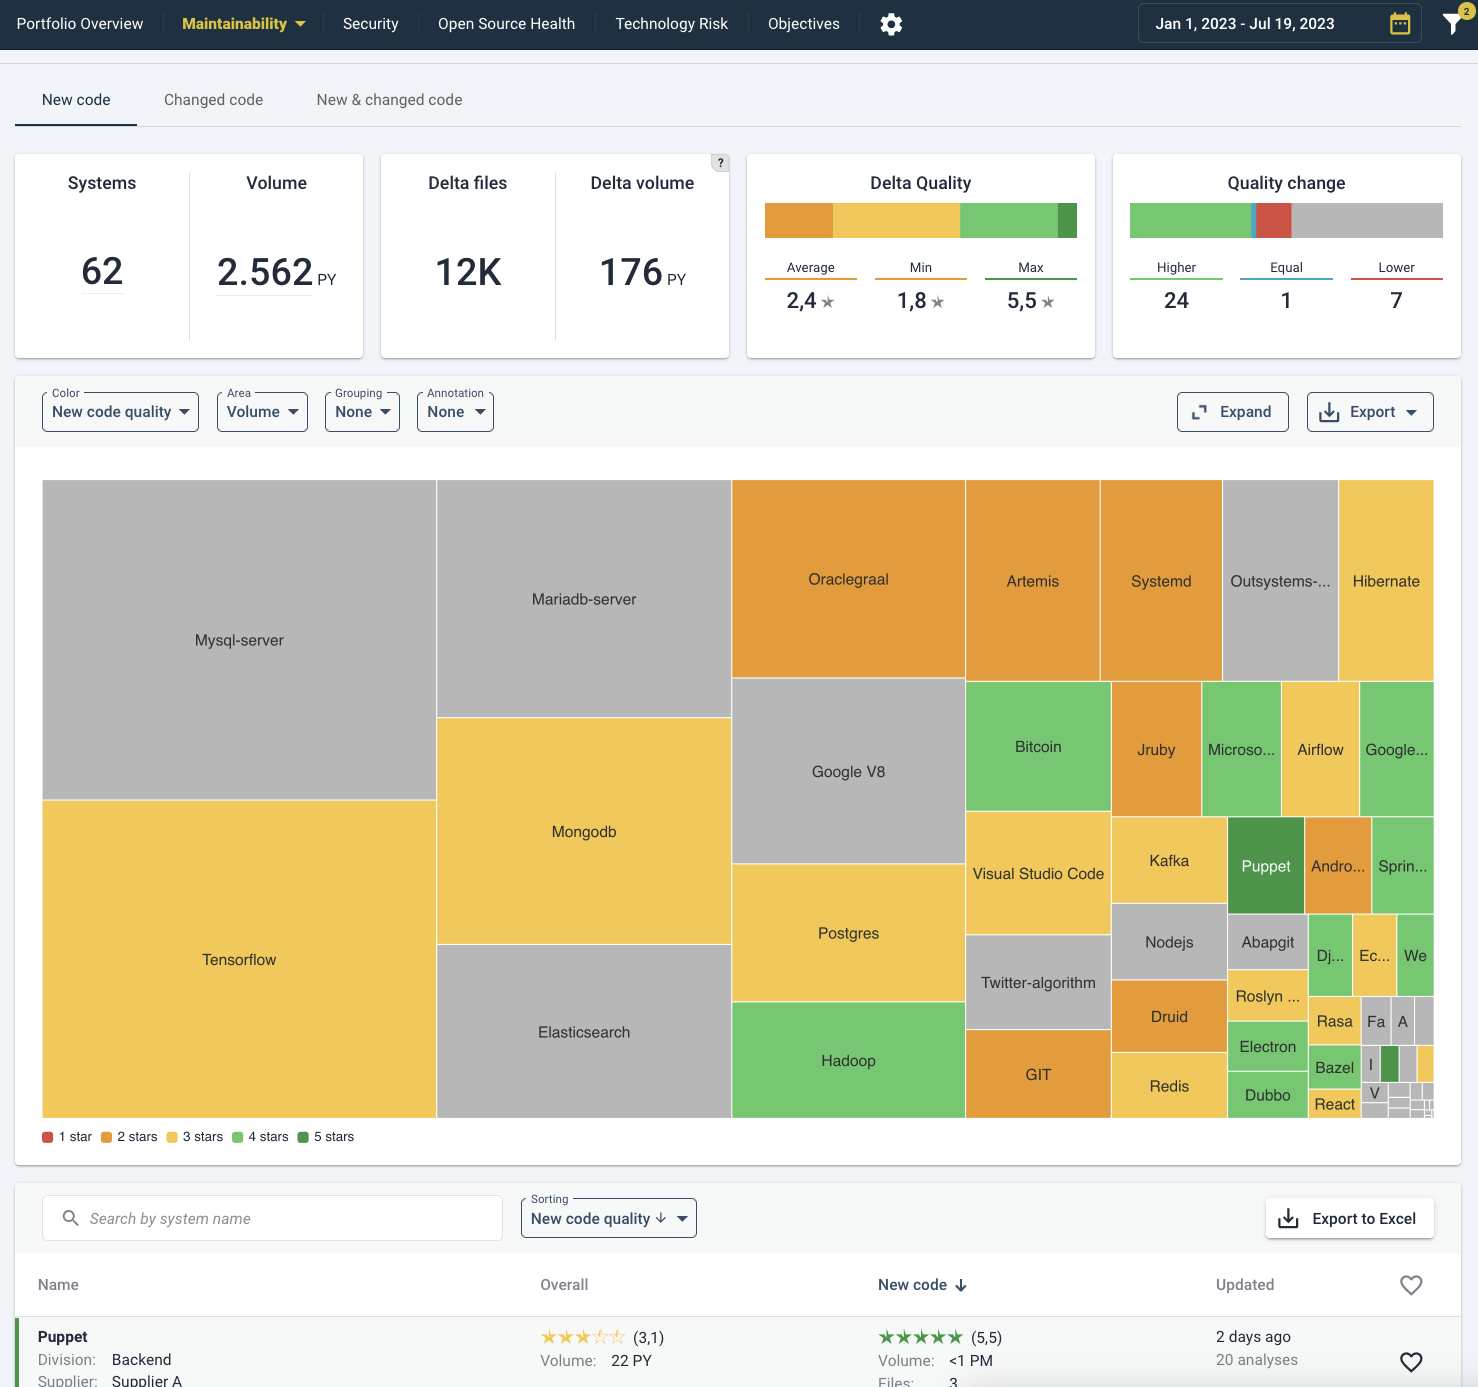Select the Elasticsearch treemap tile
Screen dimensions: 1478x1387
point(584,1031)
